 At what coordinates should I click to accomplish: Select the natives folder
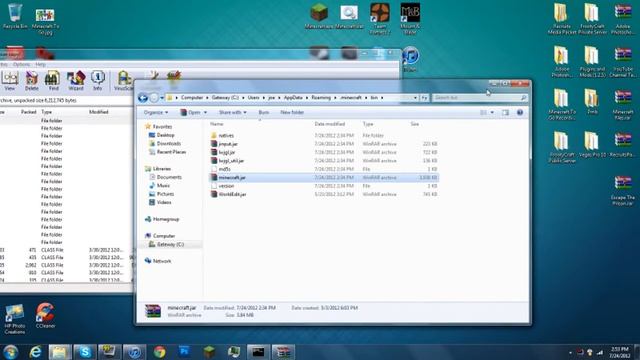pyautogui.click(x=222, y=136)
